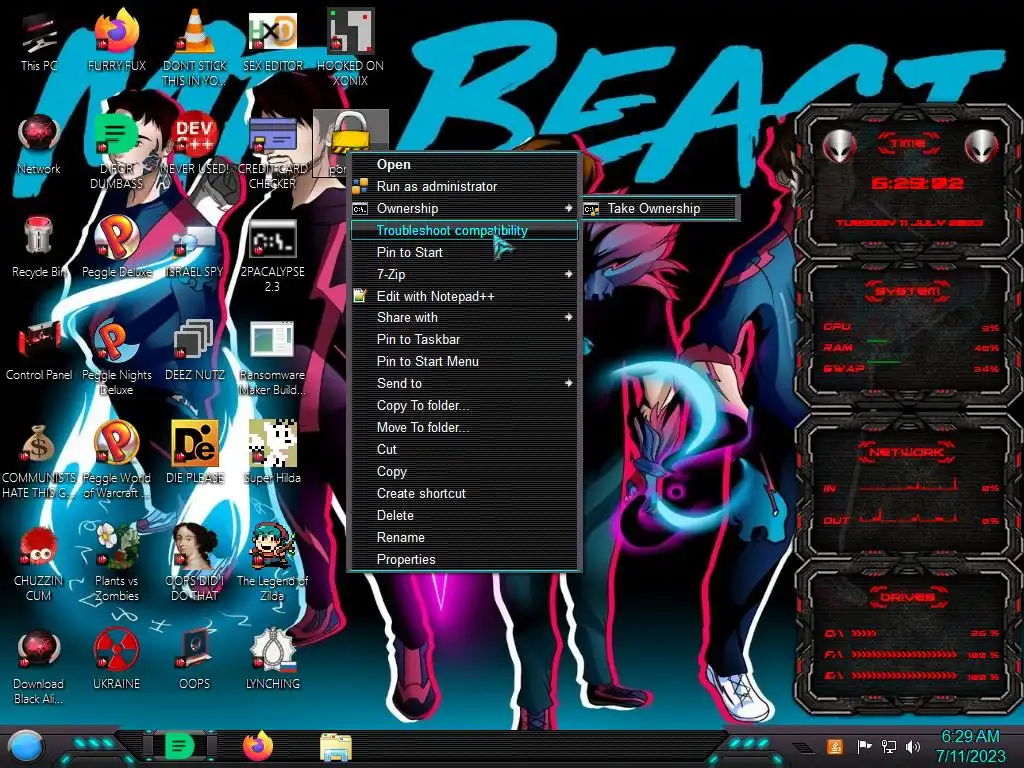This screenshot has height=768, width=1024.
Task: Select the Legend of Zilda icon
Action: [273, 563]
